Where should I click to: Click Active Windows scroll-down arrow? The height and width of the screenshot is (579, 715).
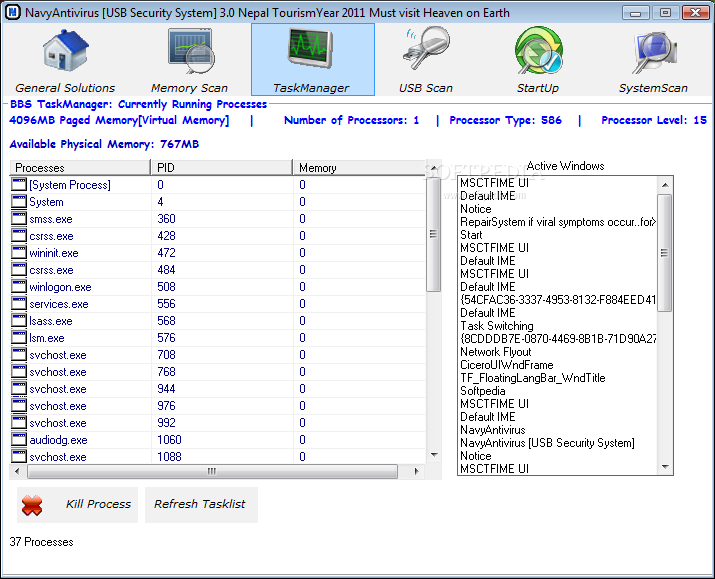coord(665,466)
